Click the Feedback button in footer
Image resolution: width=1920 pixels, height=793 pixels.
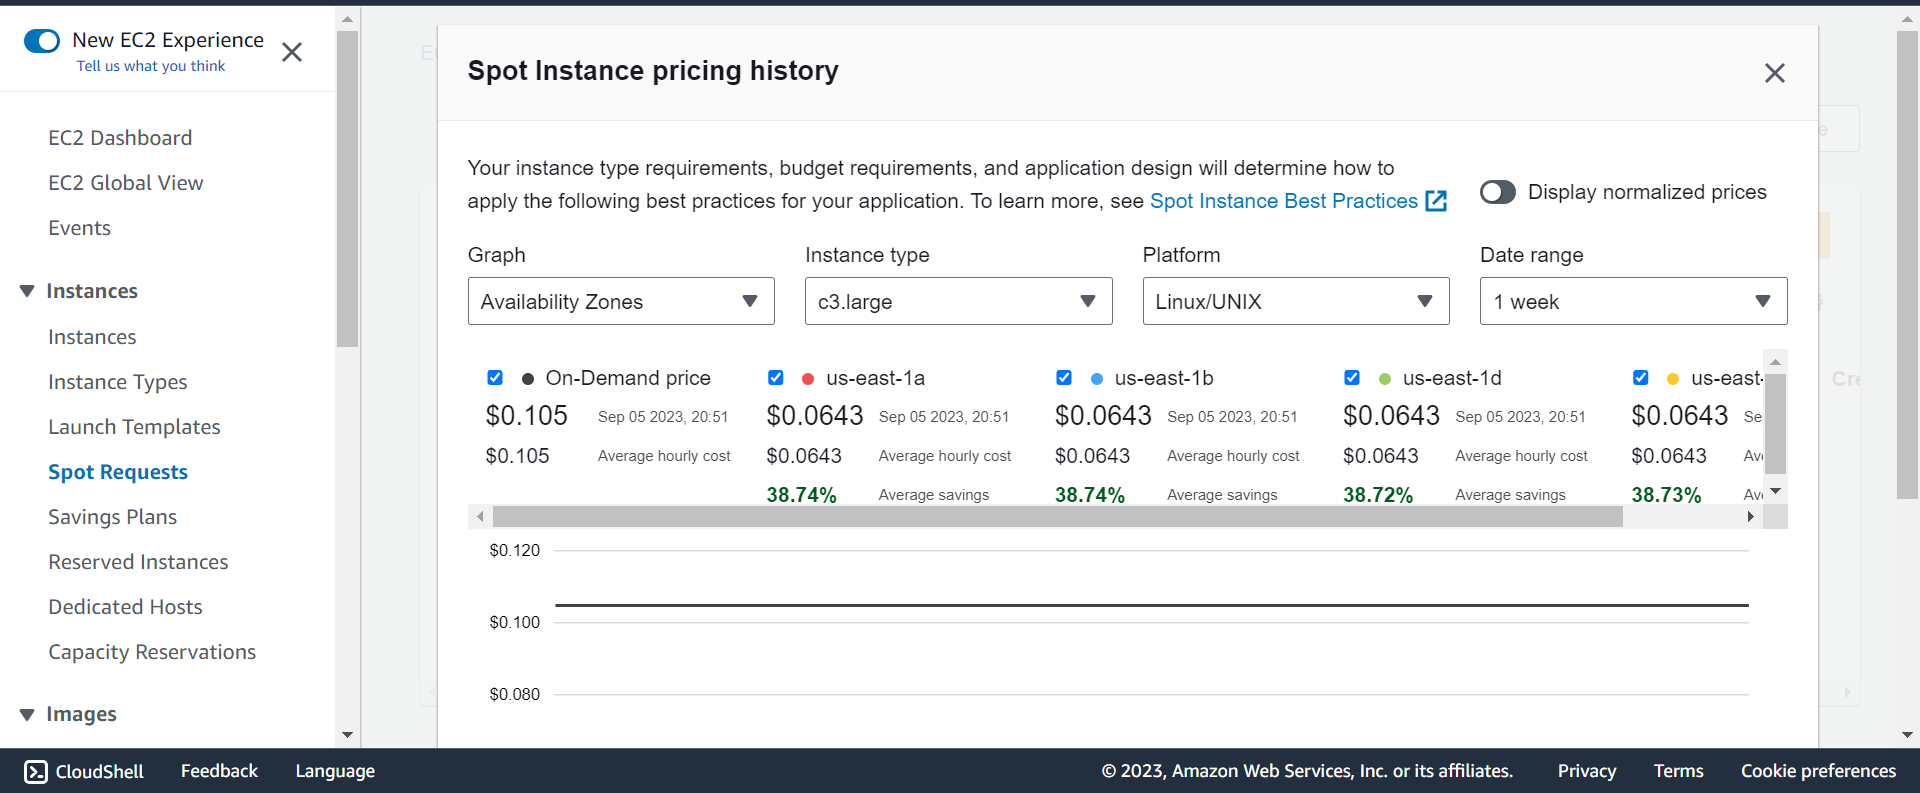(x=219, y=771)
